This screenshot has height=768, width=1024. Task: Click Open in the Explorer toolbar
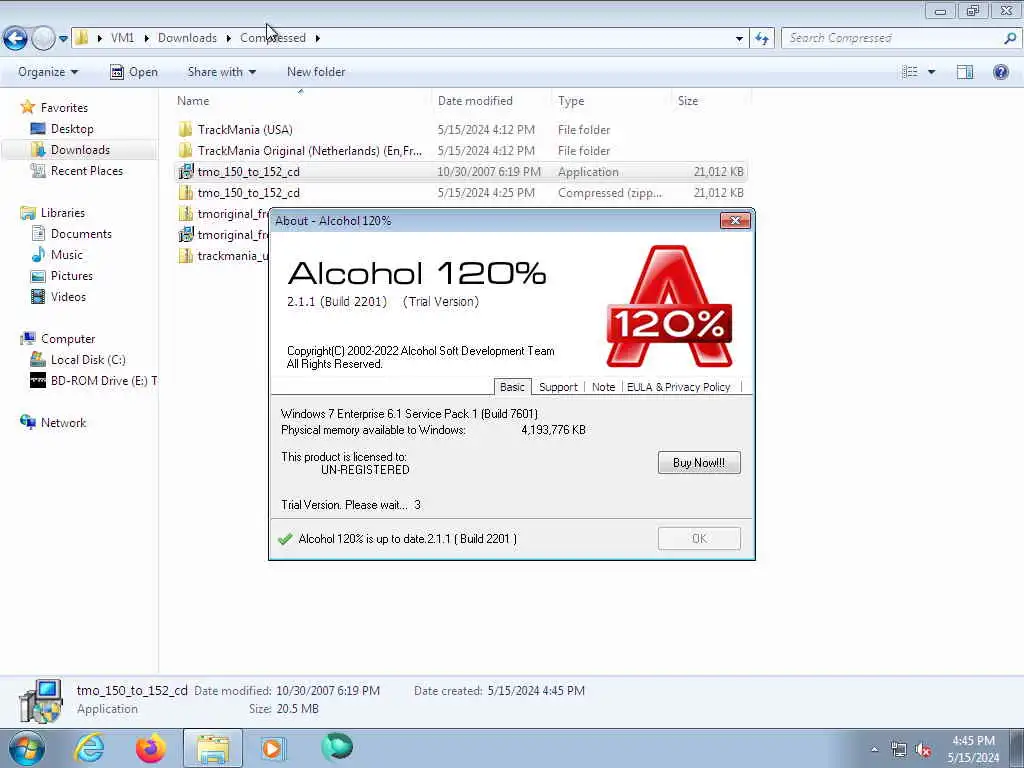(x=134, y=72)
